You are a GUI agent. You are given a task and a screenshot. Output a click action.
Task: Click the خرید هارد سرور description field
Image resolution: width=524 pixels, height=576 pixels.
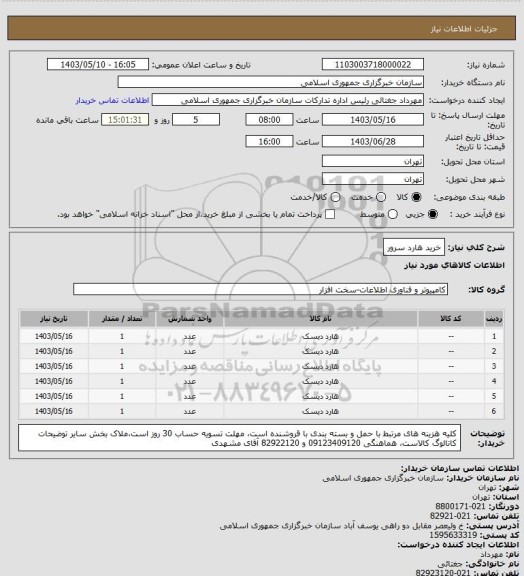pos(414,248)
